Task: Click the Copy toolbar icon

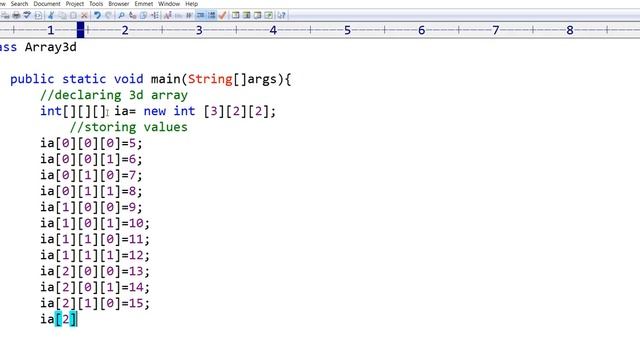Action: (62, 16)
